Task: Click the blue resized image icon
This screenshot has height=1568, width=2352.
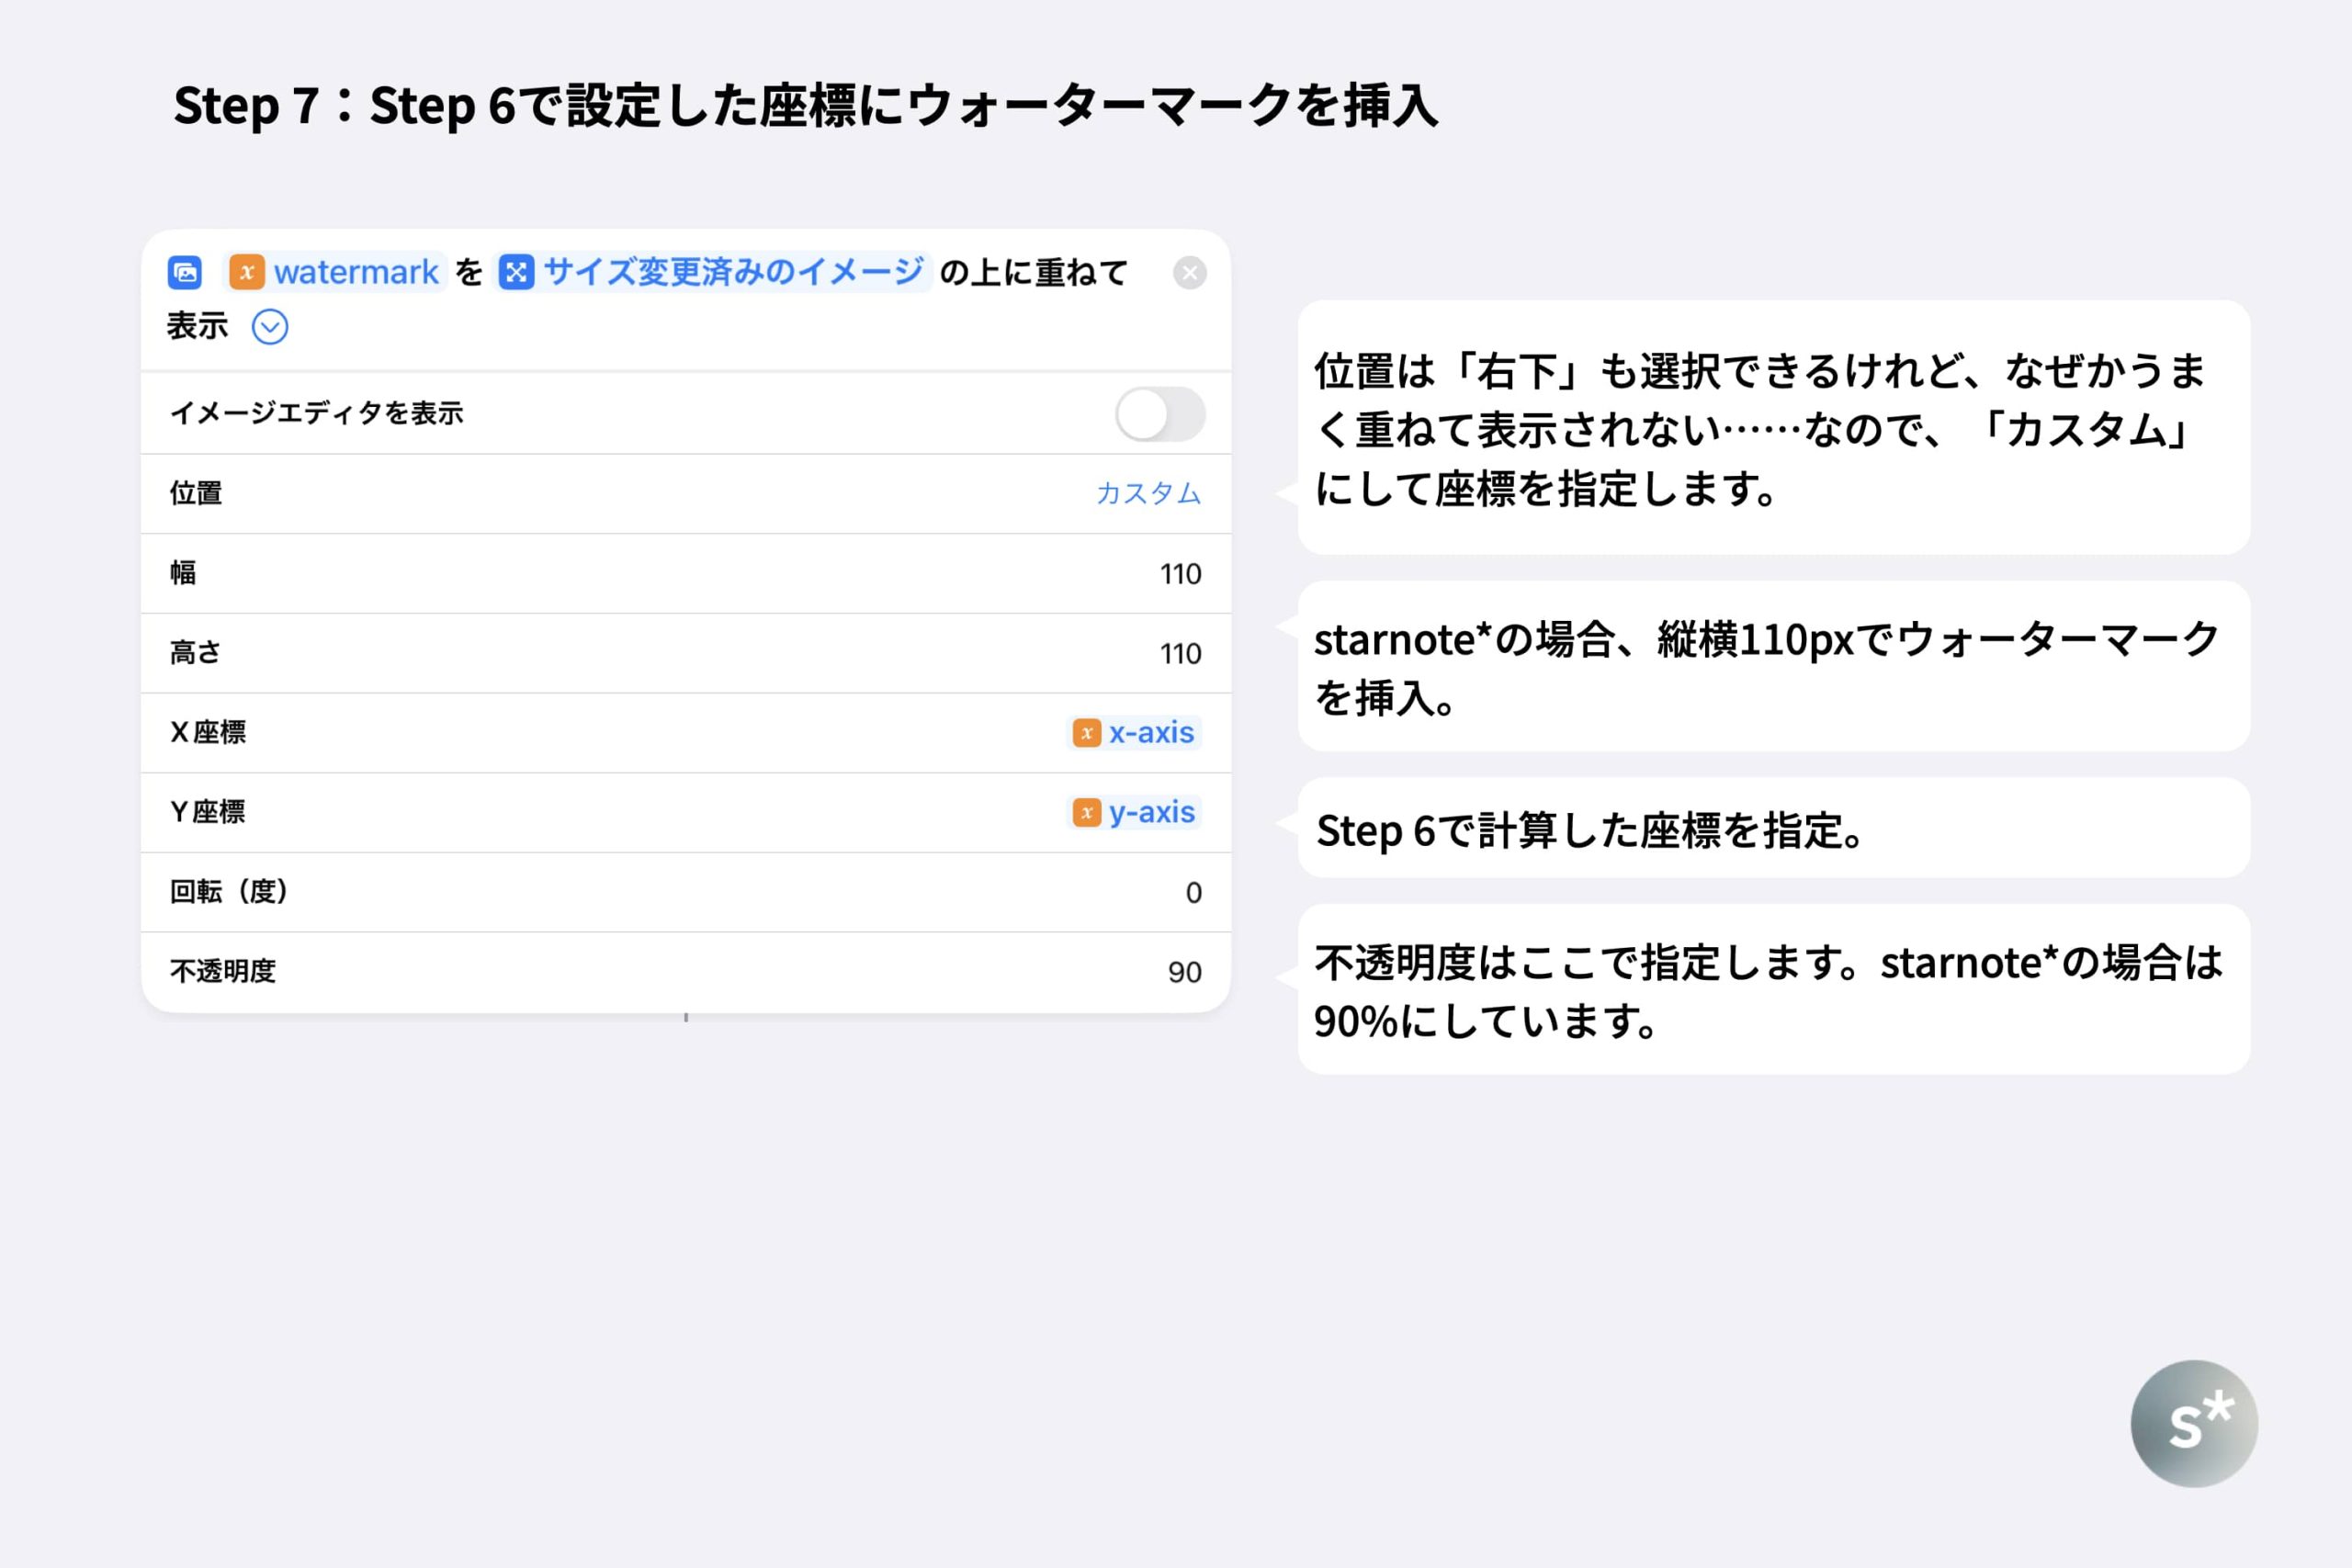Action: [516, 272]
